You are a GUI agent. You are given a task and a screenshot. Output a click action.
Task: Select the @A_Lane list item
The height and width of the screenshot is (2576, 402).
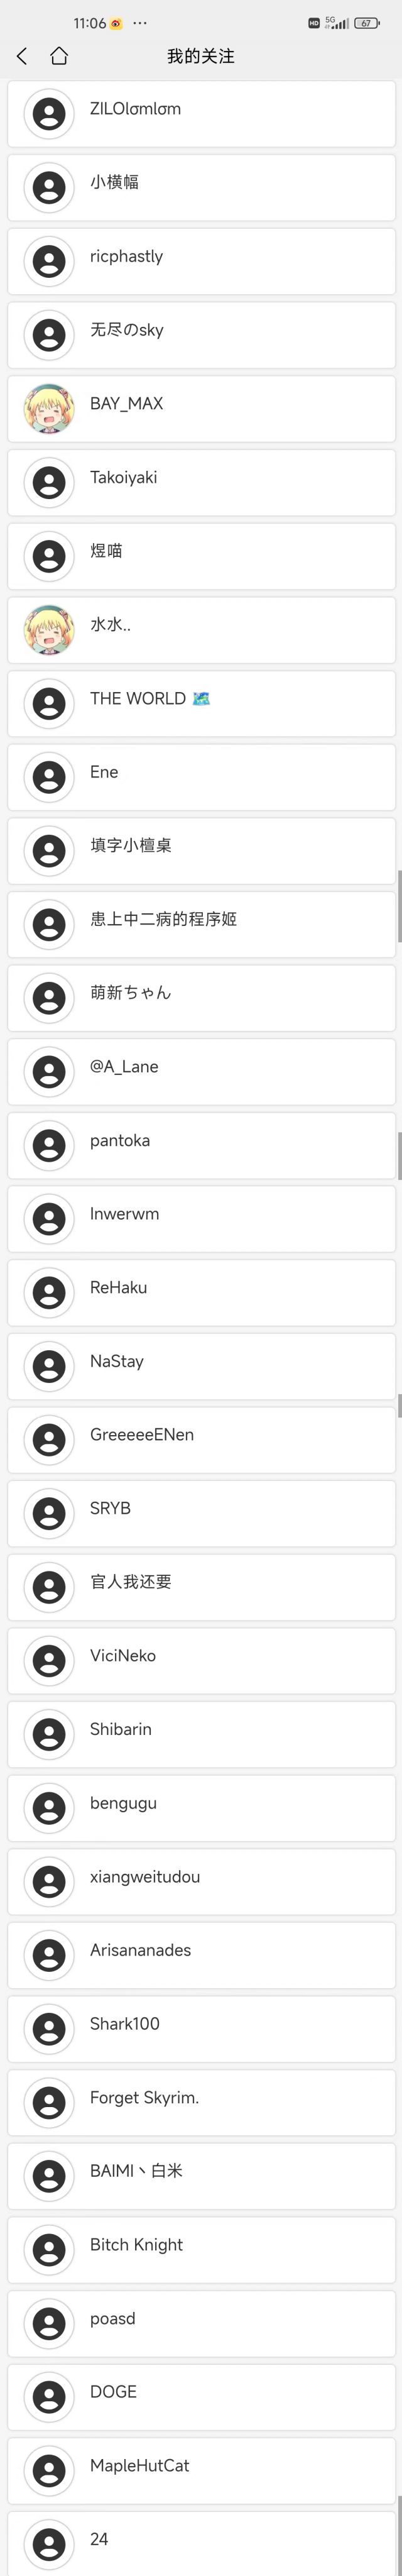click(x=201, y=1071)
